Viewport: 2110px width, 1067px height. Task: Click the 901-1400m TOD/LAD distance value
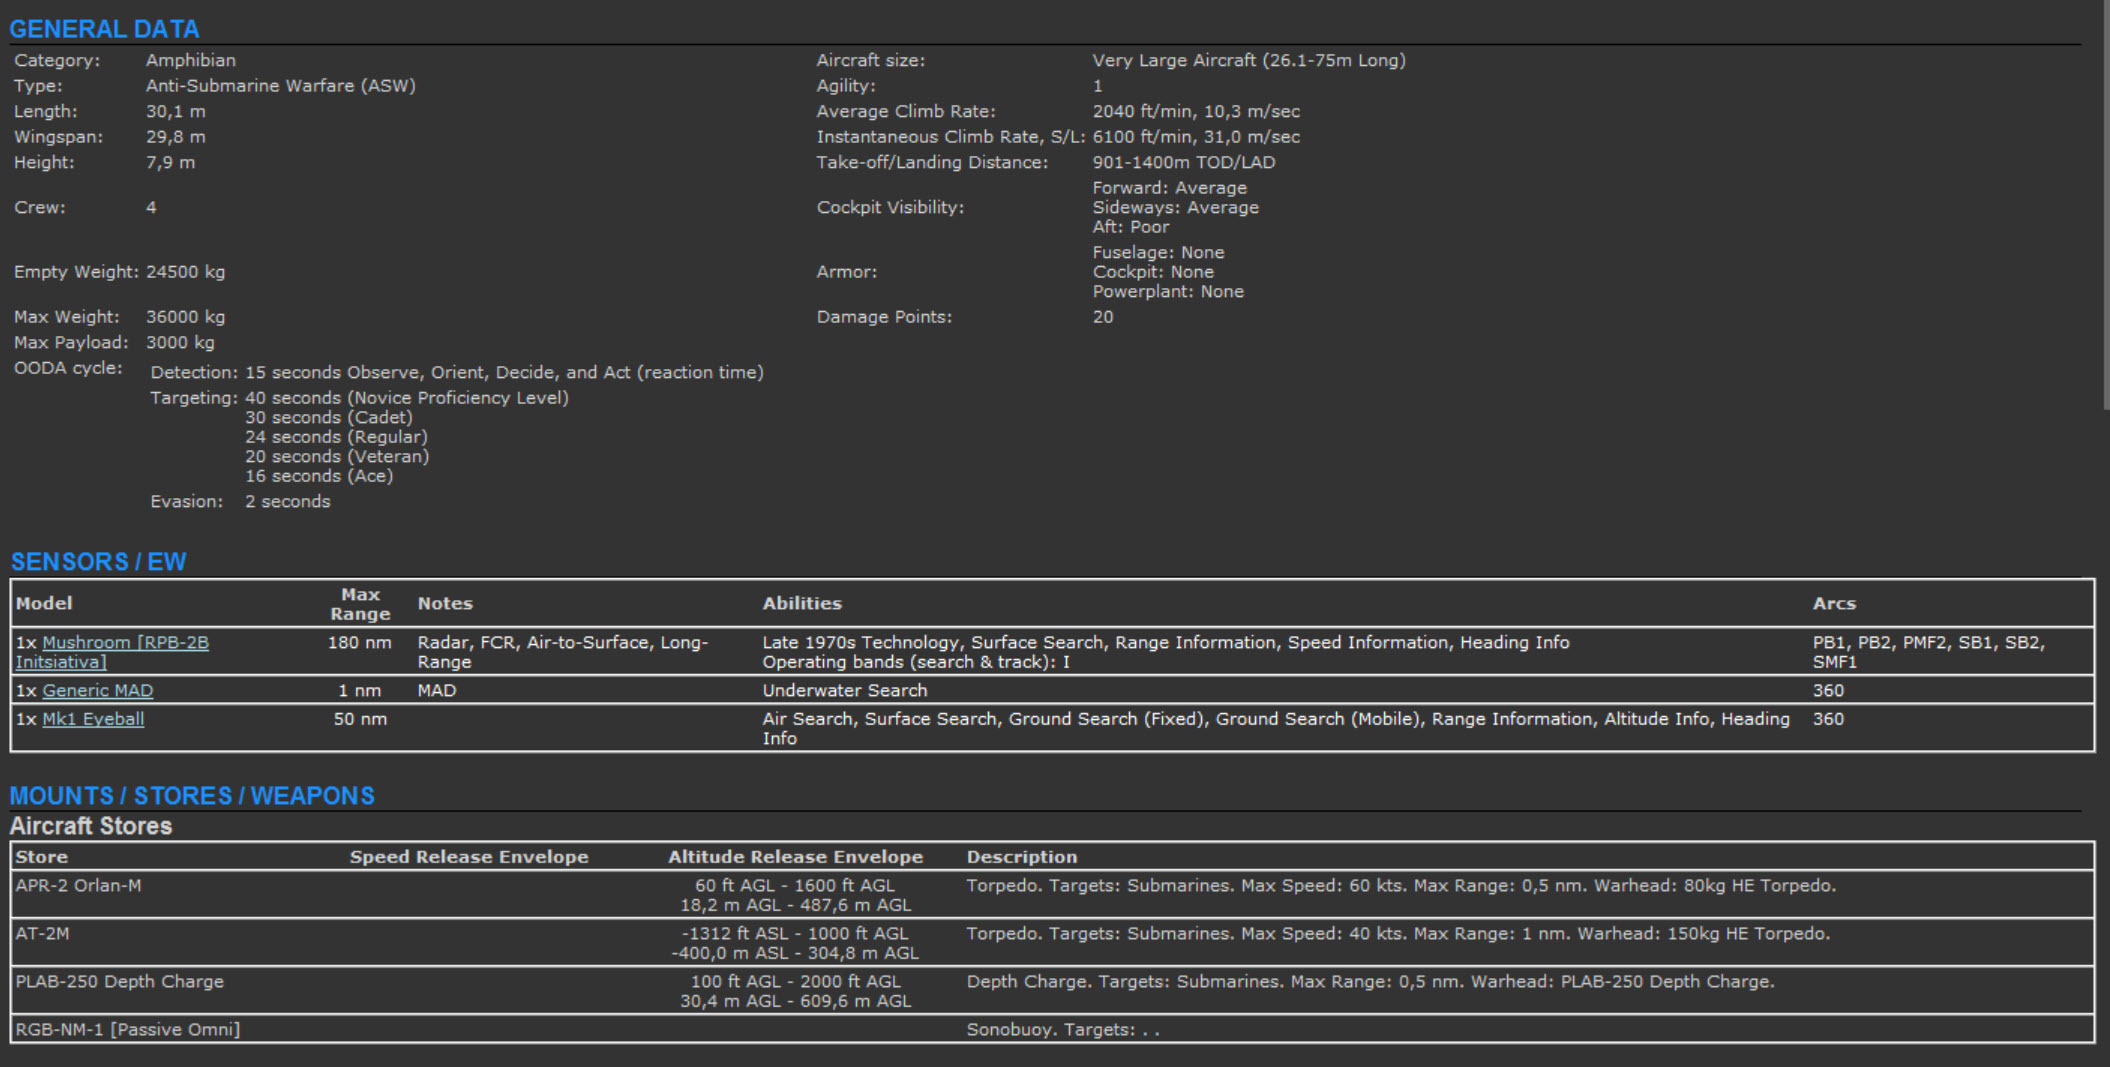pyautogui.click(x=1184, y=162)
